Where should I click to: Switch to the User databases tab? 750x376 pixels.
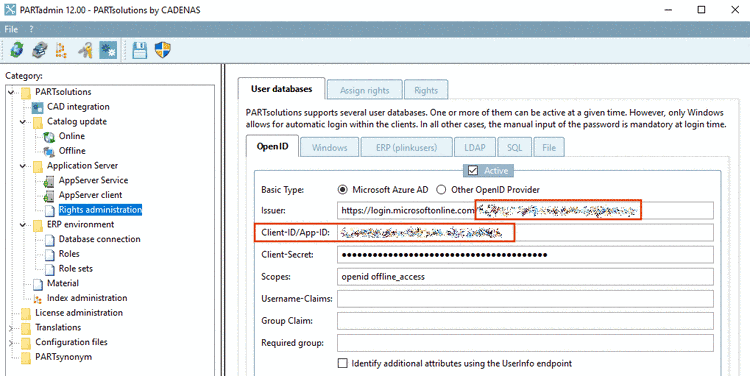(281, 89)
